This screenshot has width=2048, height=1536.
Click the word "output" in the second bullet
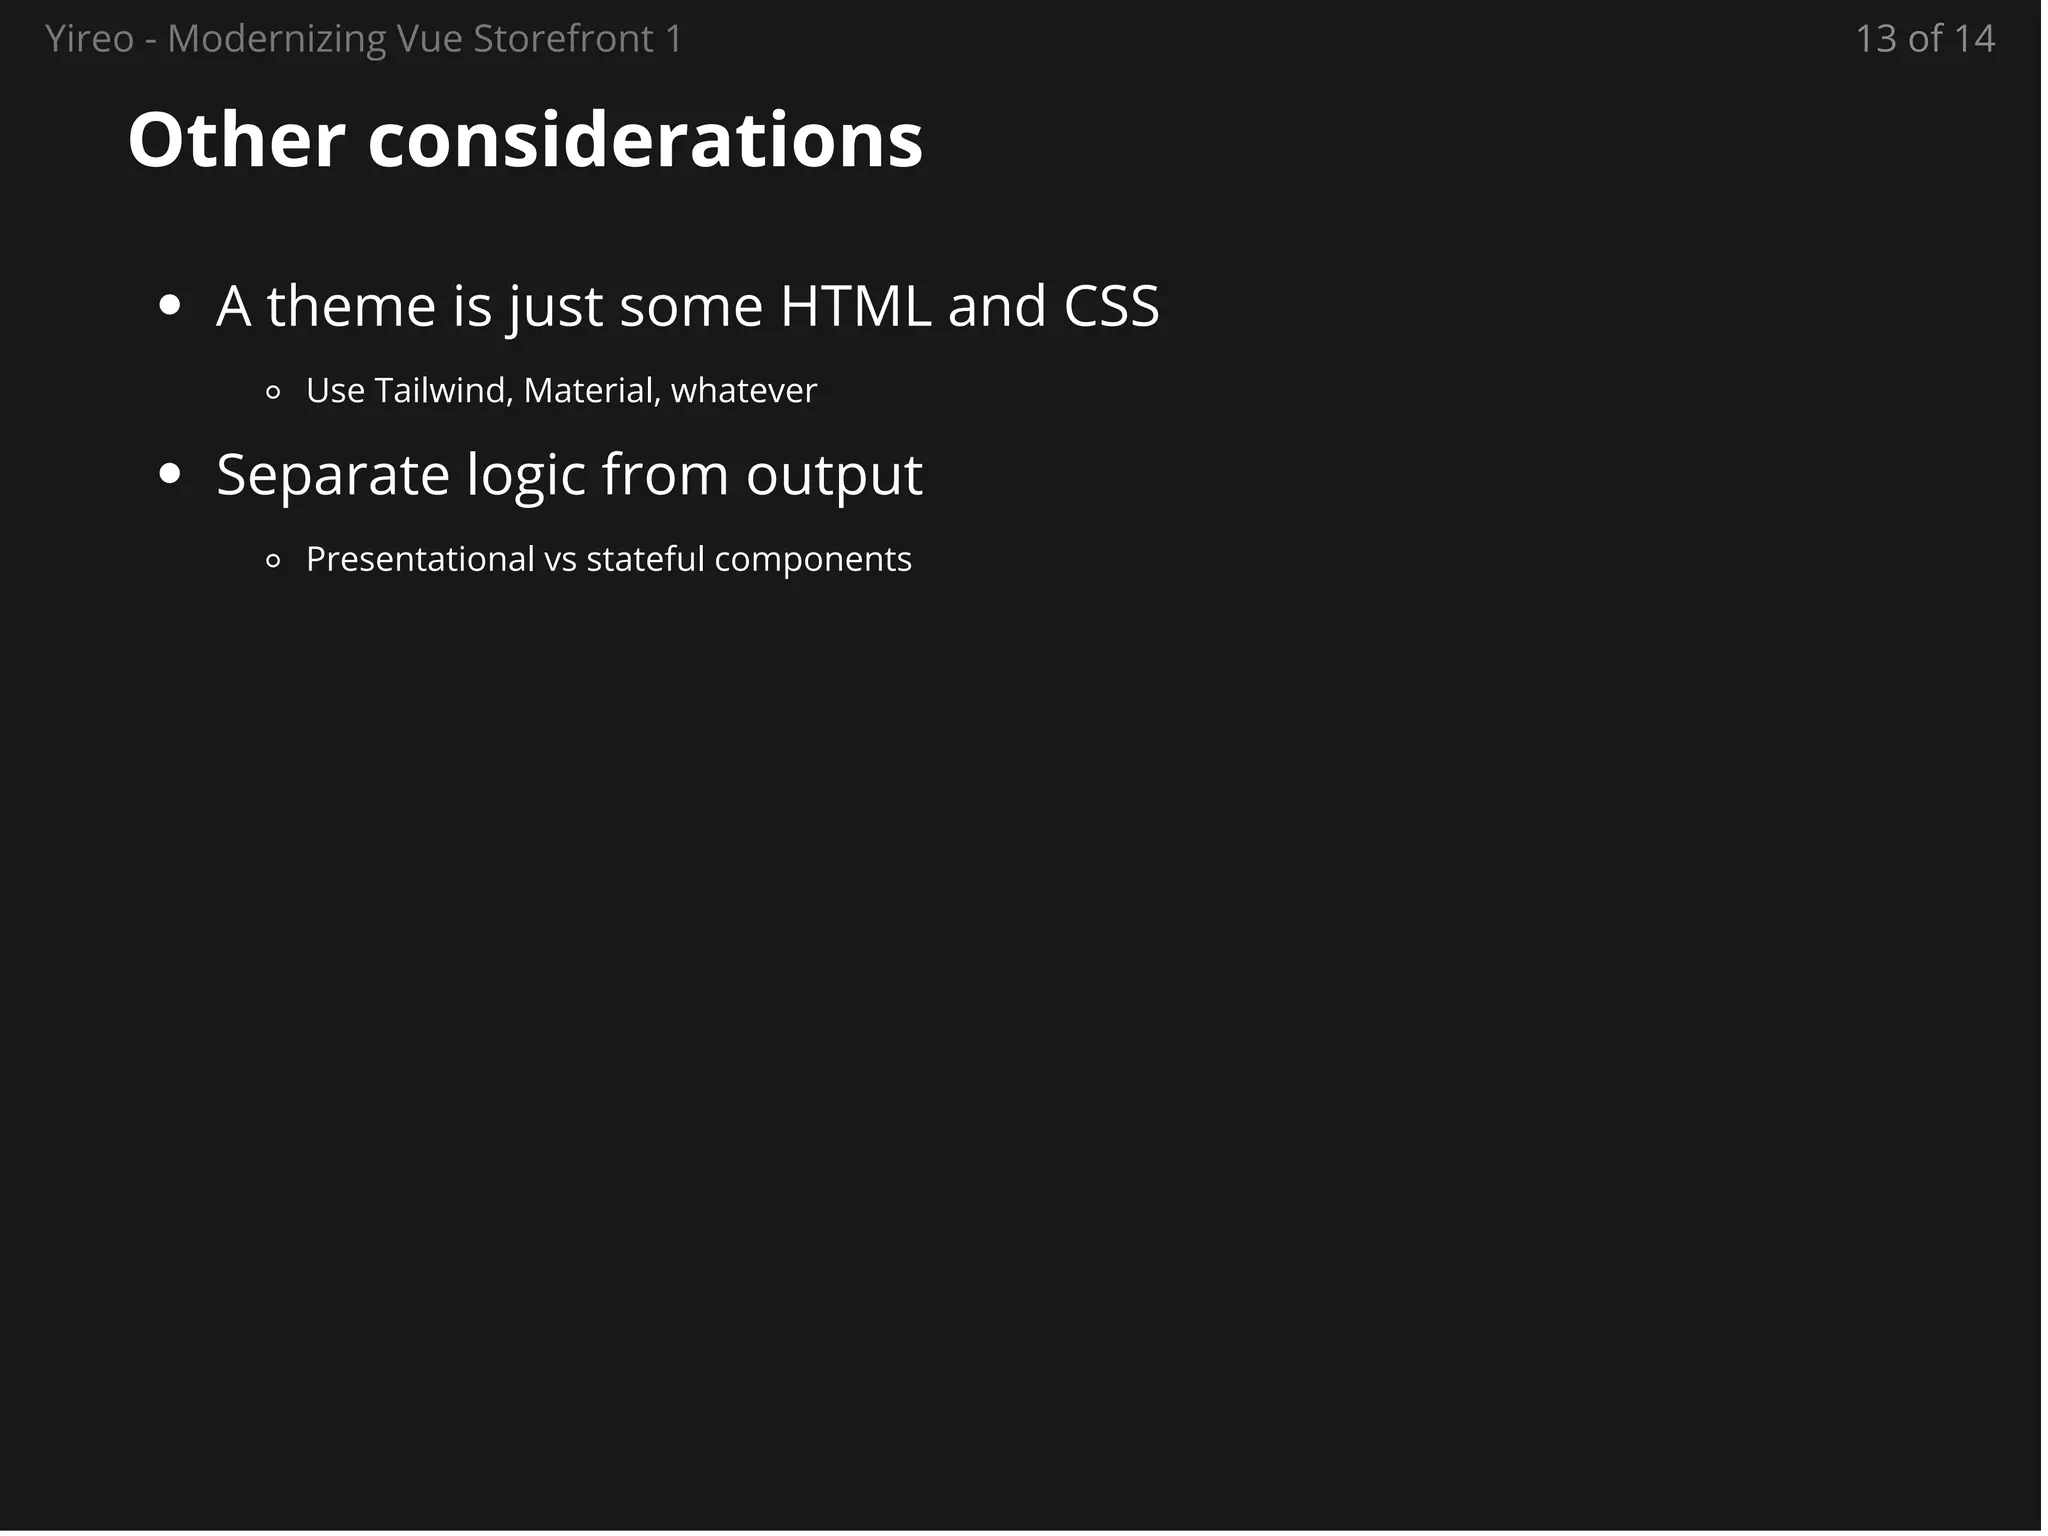pyautogui.click(x=834, y=474)
